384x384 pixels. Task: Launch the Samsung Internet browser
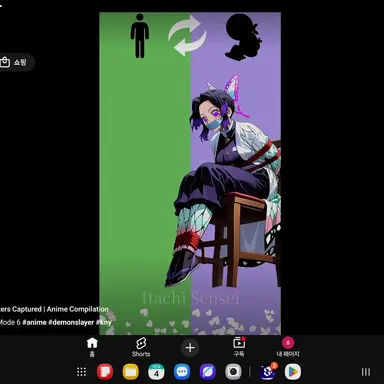(x=207, y=372)
